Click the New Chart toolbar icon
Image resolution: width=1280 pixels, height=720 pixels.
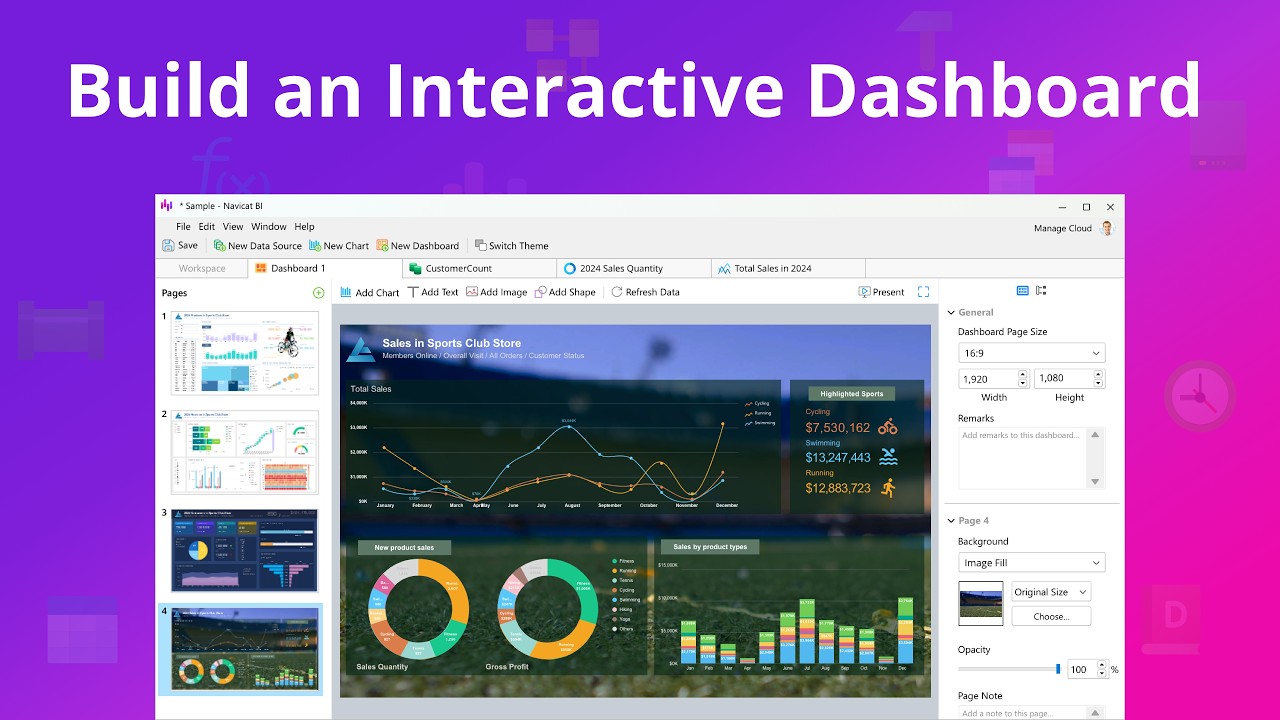tap(315, 245)
